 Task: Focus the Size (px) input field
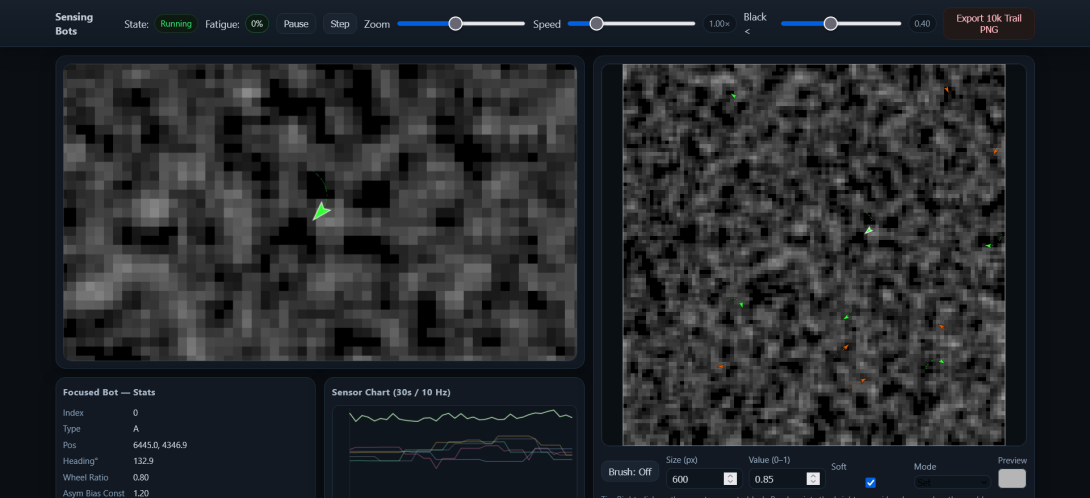tap(704, 479)
